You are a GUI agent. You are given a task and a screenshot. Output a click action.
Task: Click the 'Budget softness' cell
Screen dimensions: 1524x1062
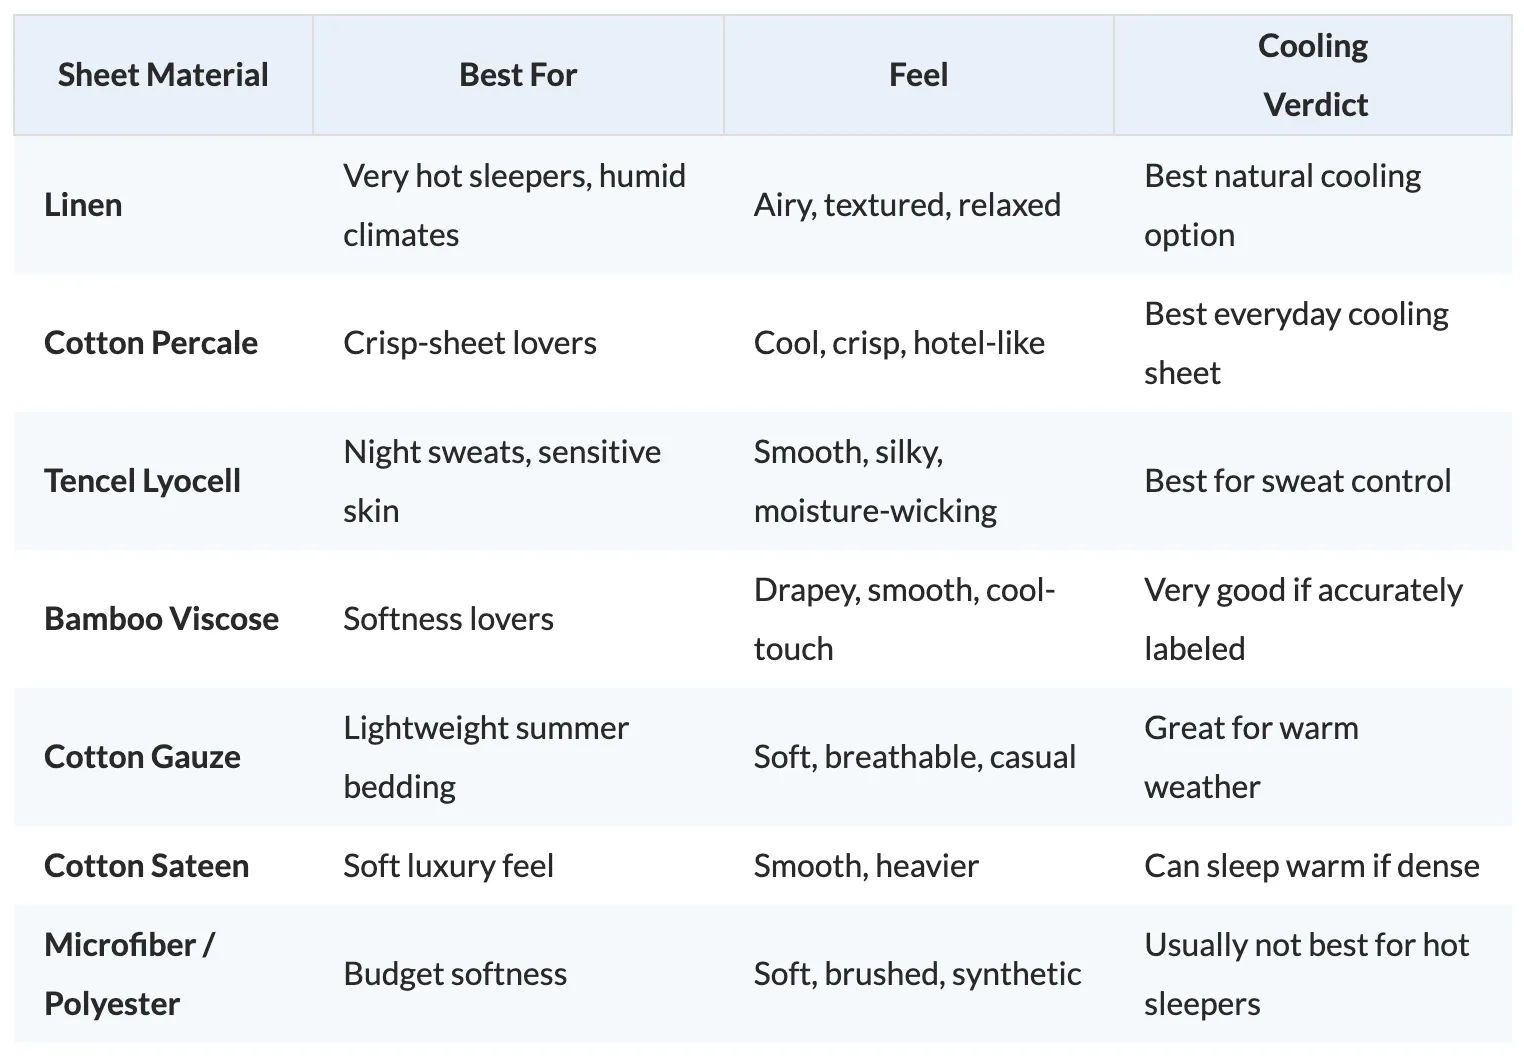point(455,974)
